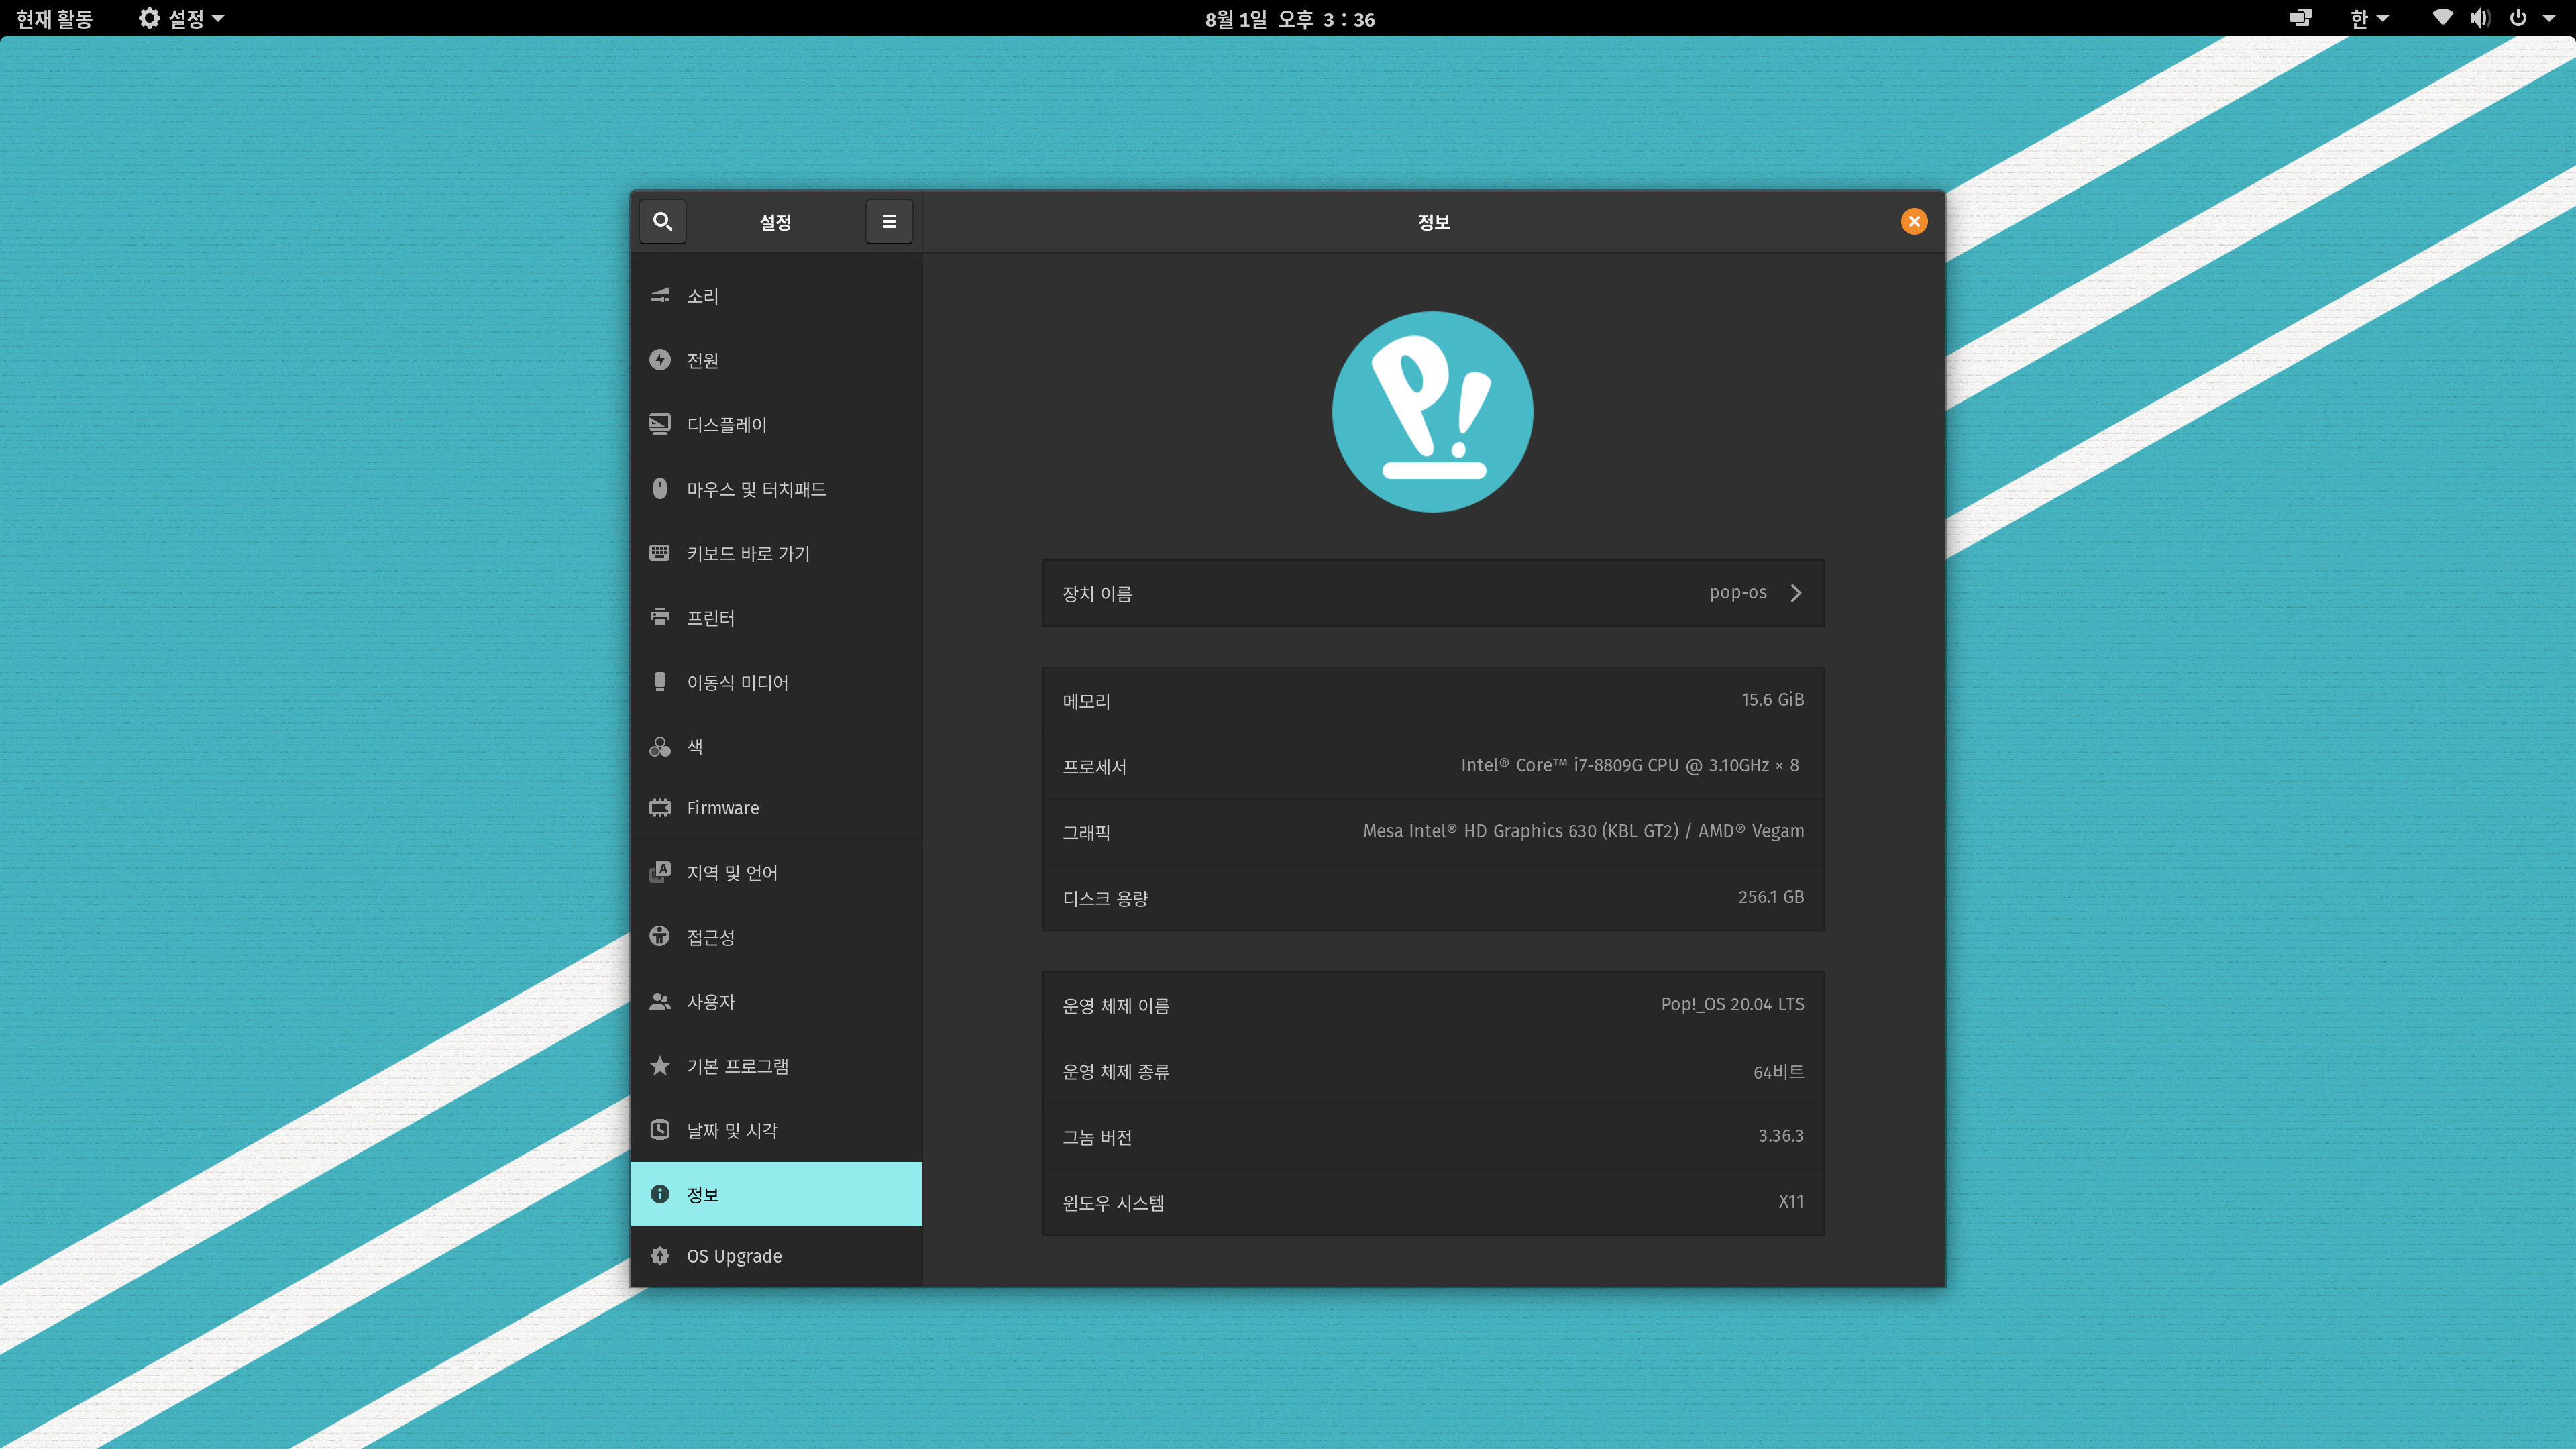Open Users panel in sidebar
Screen dimensions: 2576x1449
pyautogui.click(x=710, y=1001)
